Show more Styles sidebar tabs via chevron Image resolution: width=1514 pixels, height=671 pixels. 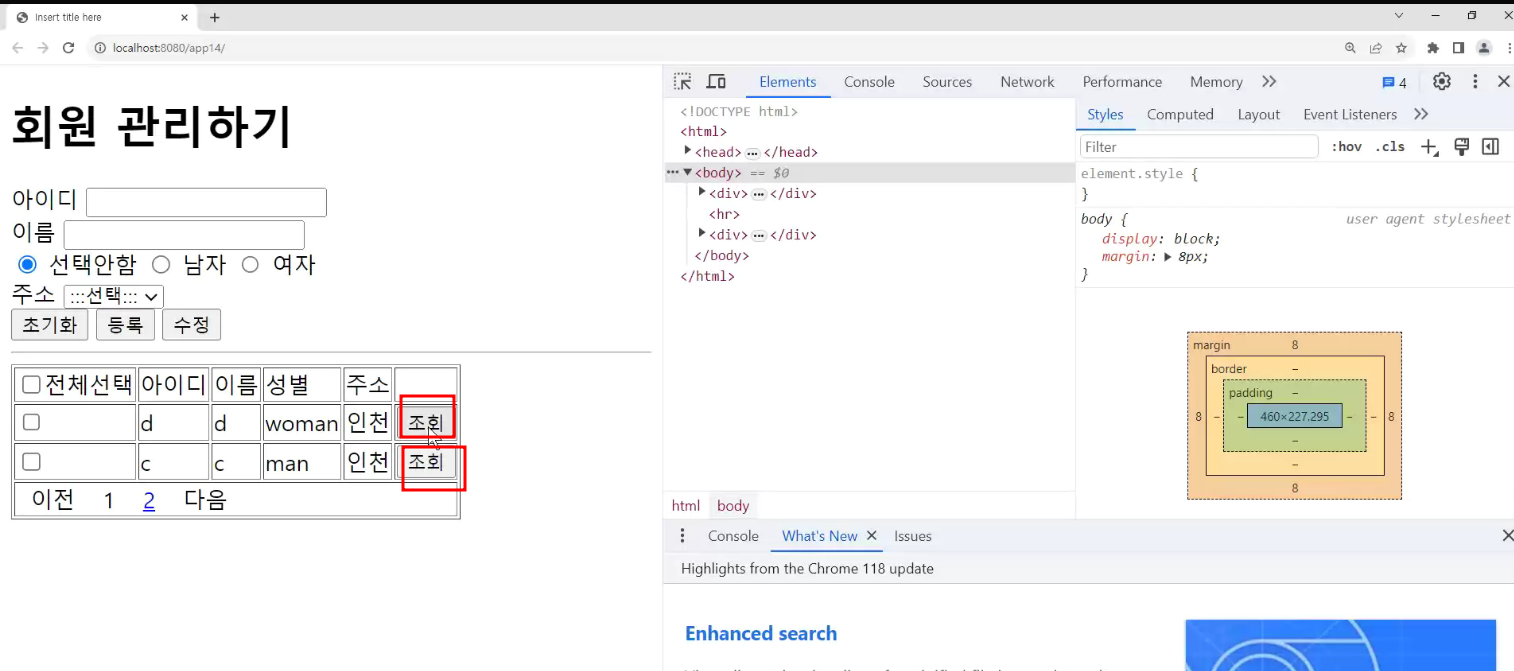(1421, 114)
